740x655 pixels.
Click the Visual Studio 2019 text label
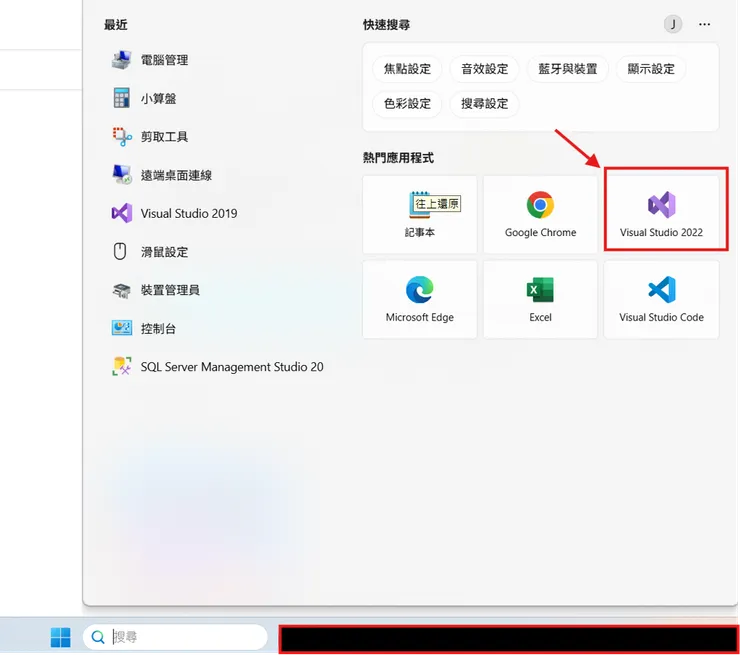(x=189, y=213)
